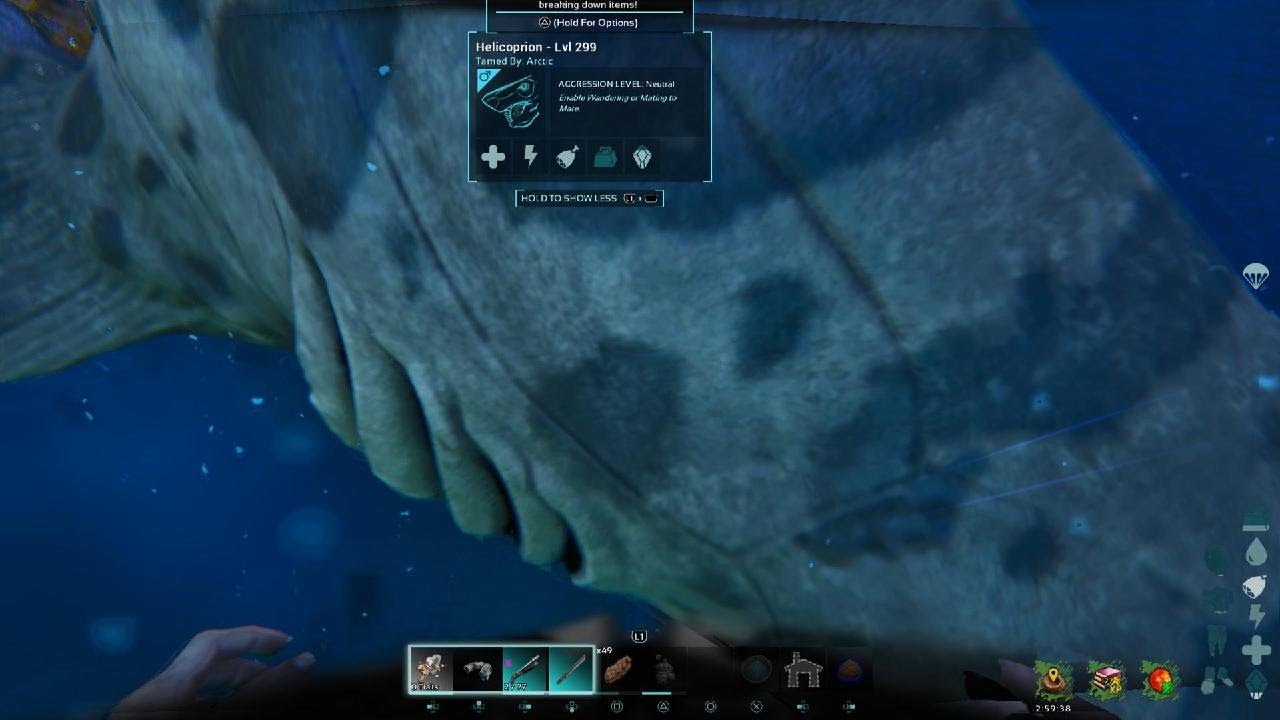Click the male gender symbol badge
Viewport: 1280px width, 720px height.
pyautogui.click(x=485, y=76)
